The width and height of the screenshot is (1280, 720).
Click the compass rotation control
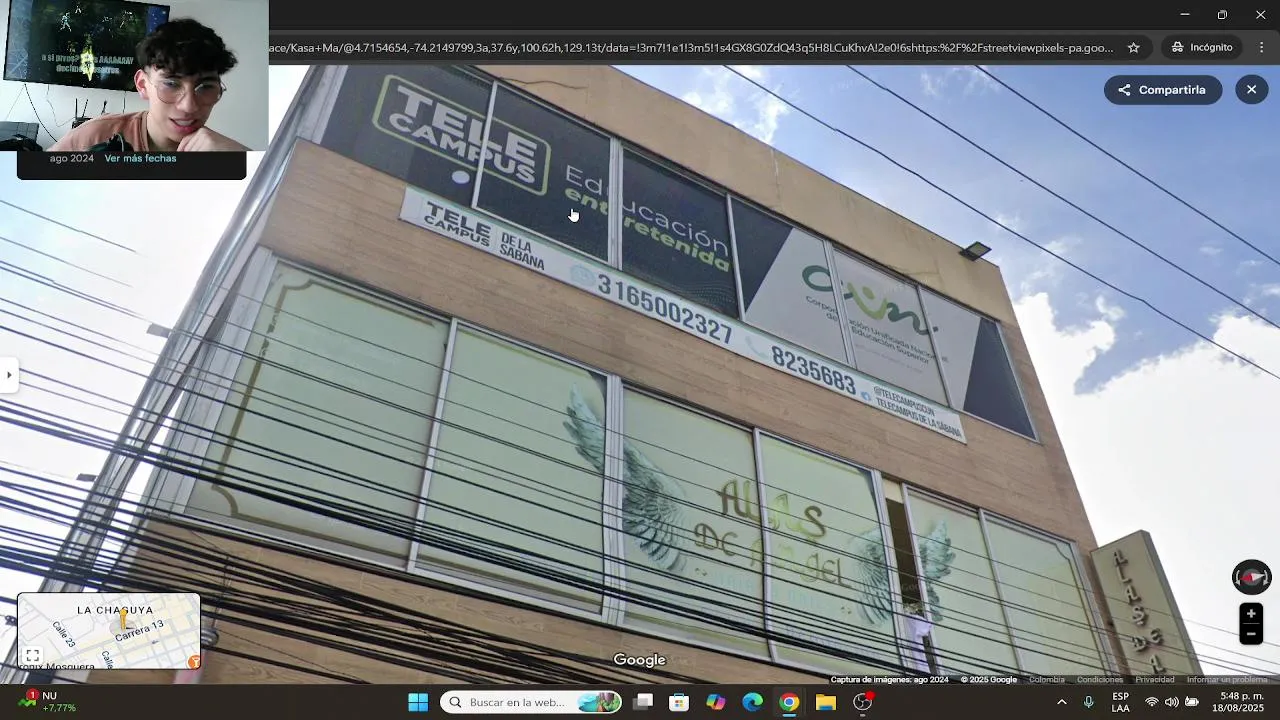click(1251, 577)
